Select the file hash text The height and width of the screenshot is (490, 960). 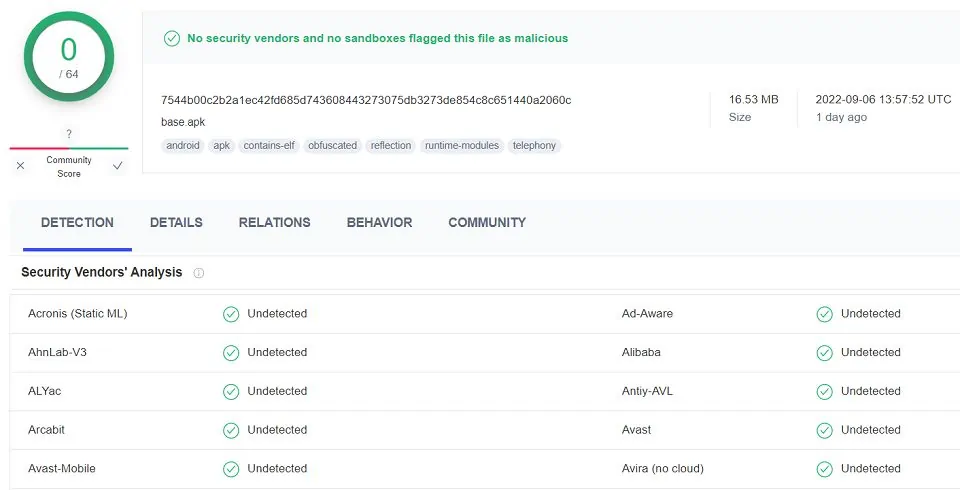click(366, 100)
